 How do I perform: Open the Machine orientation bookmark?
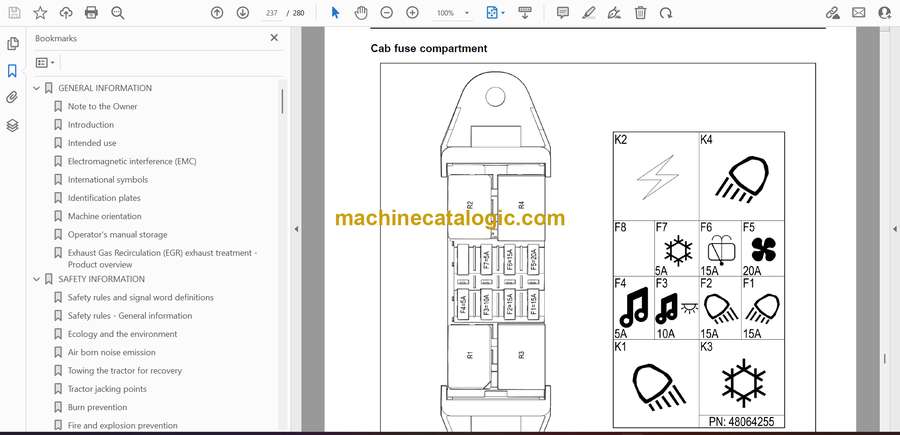click(x=104, y=216)
